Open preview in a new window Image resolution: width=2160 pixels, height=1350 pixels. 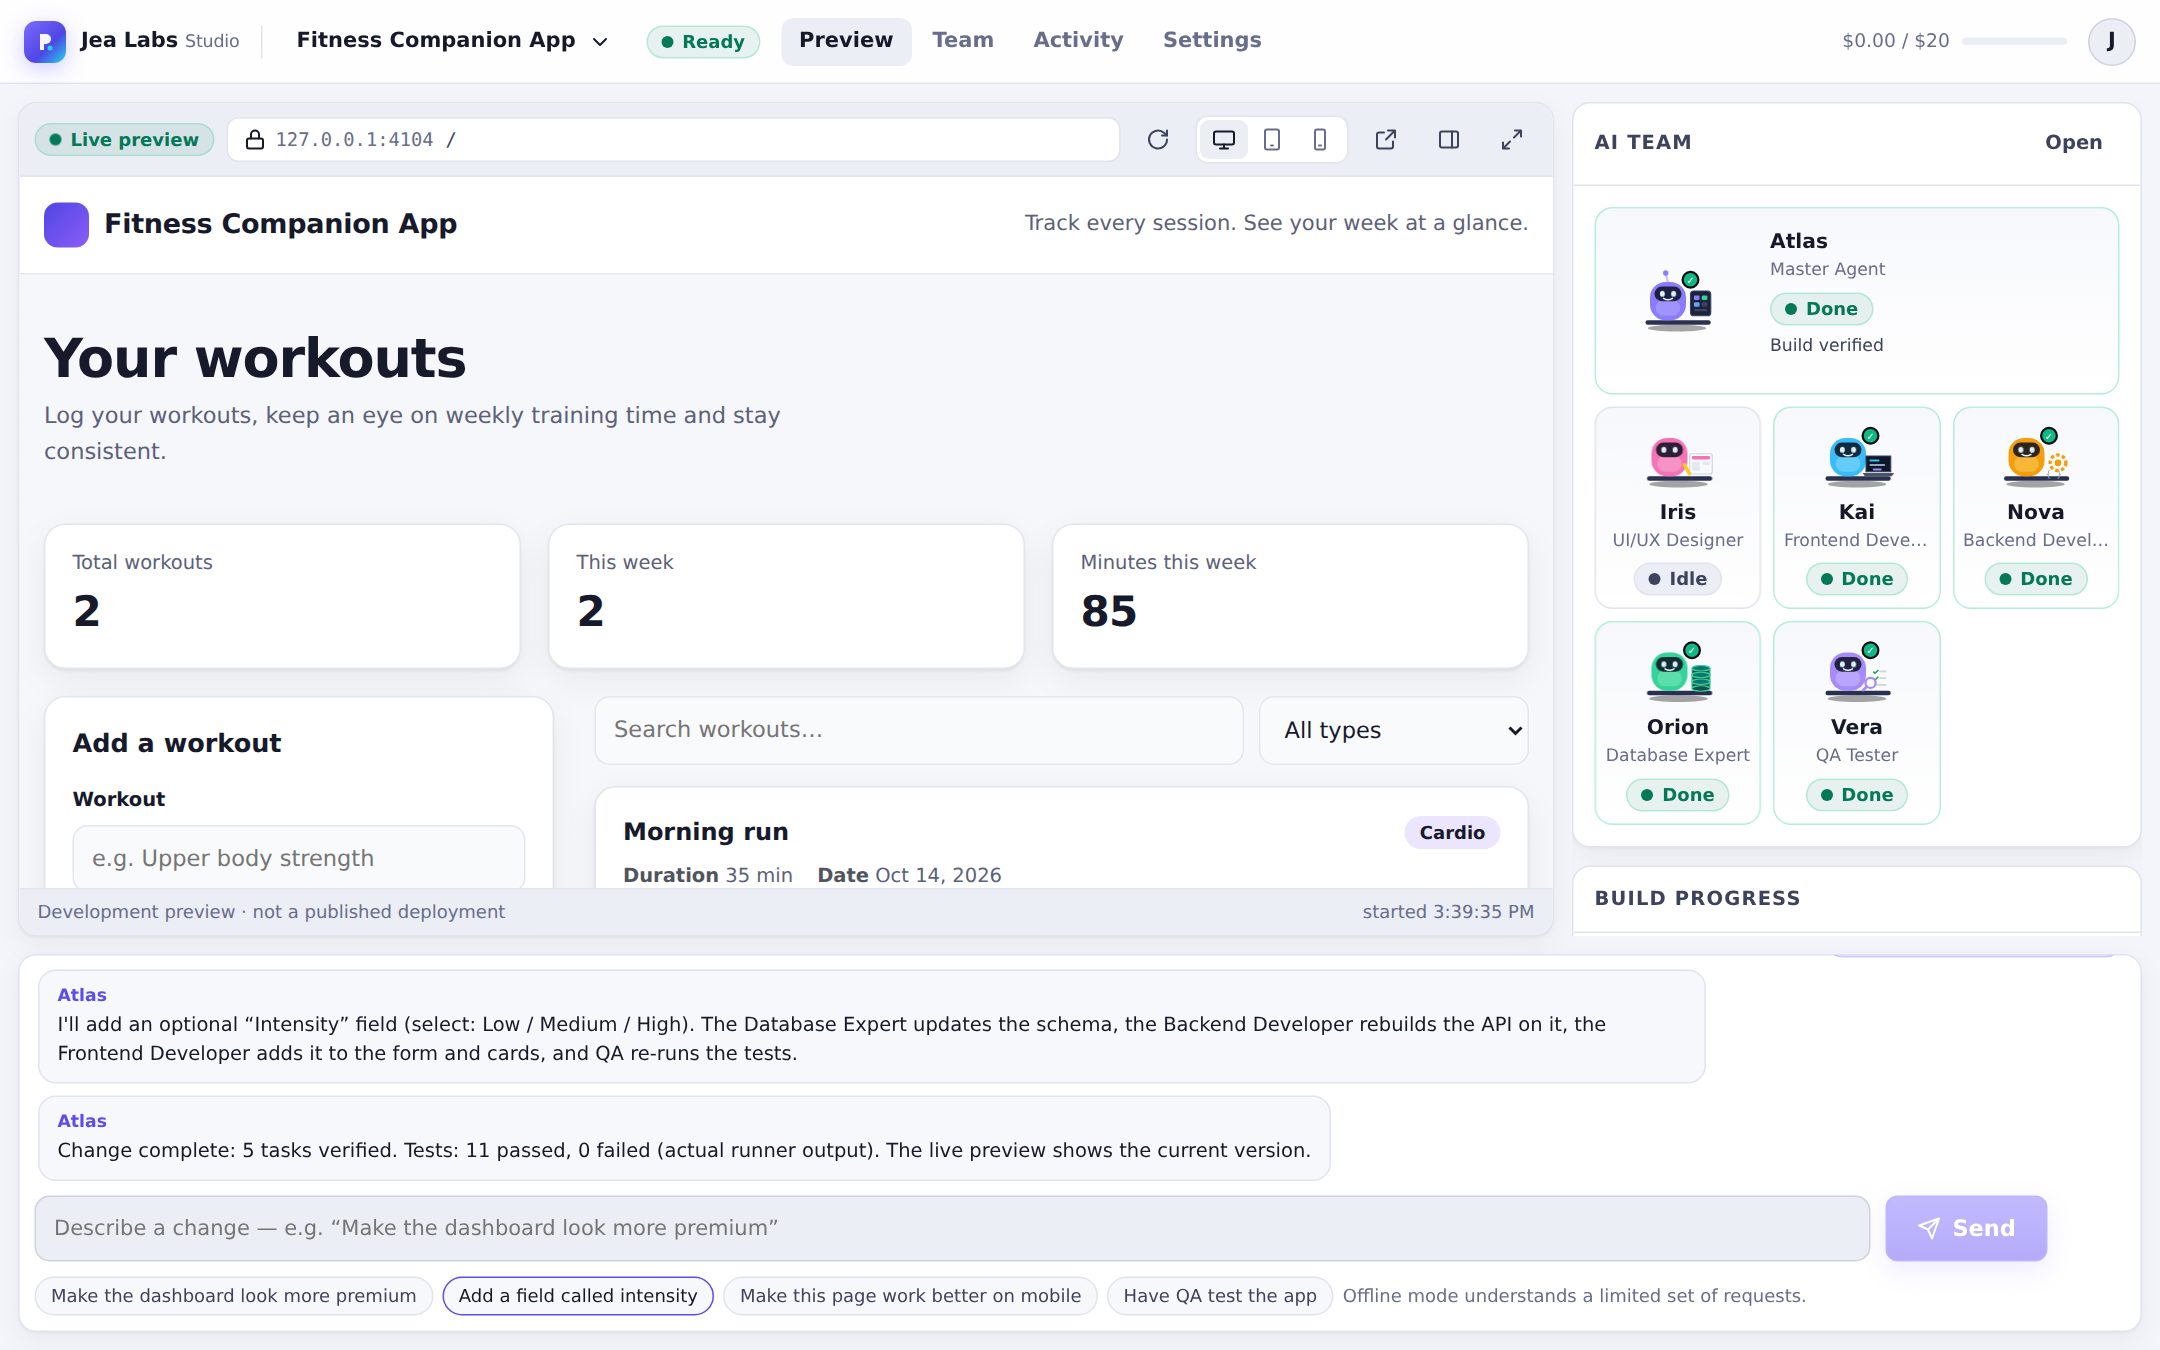[1386, 140]
